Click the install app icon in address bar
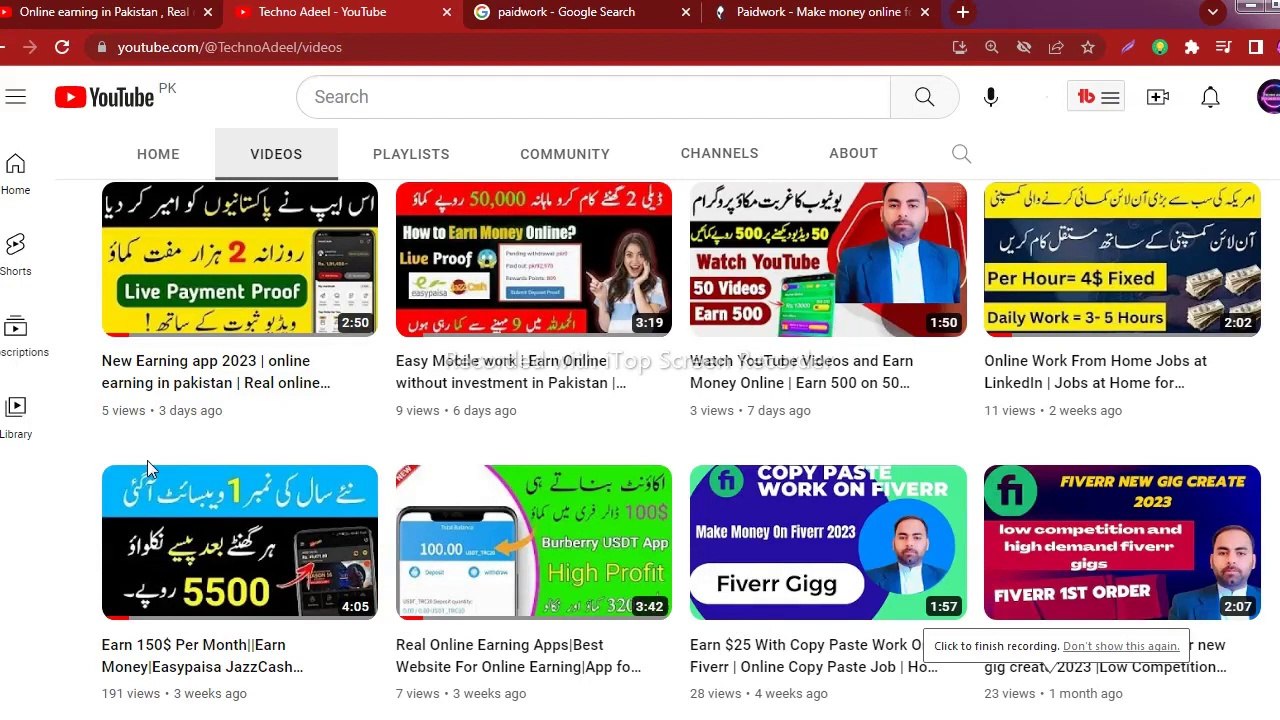The width and height of the screenshot is (1280, 720). (x=960, y=47)
